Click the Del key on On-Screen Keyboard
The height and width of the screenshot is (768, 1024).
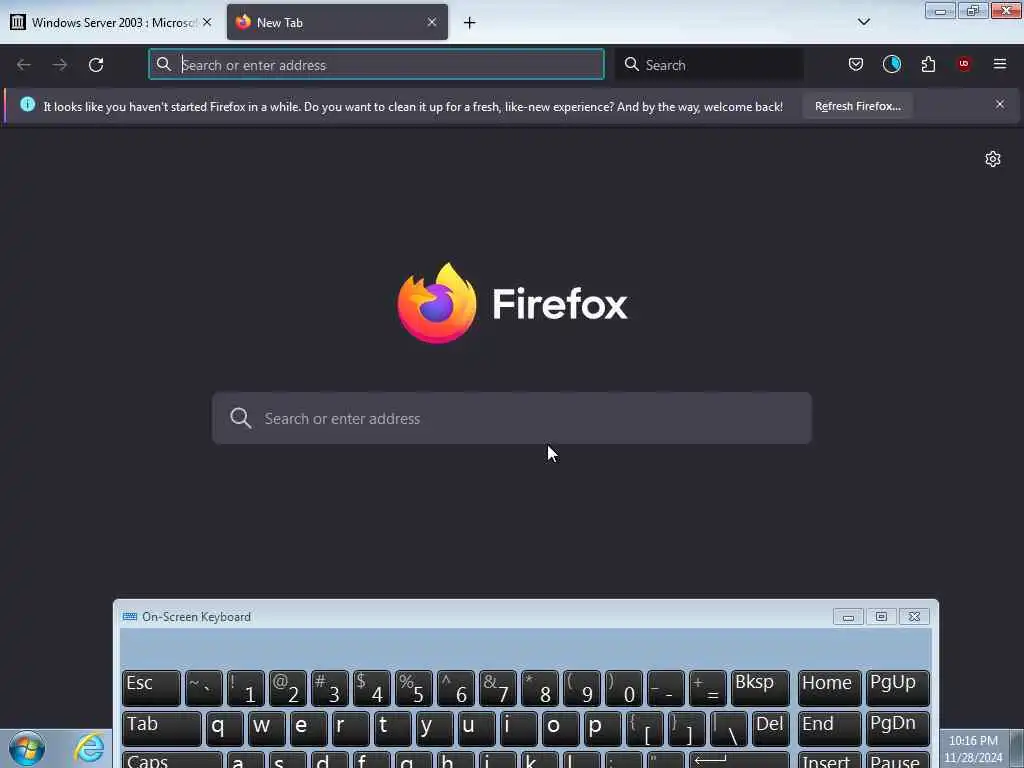(x=771, y=729)
